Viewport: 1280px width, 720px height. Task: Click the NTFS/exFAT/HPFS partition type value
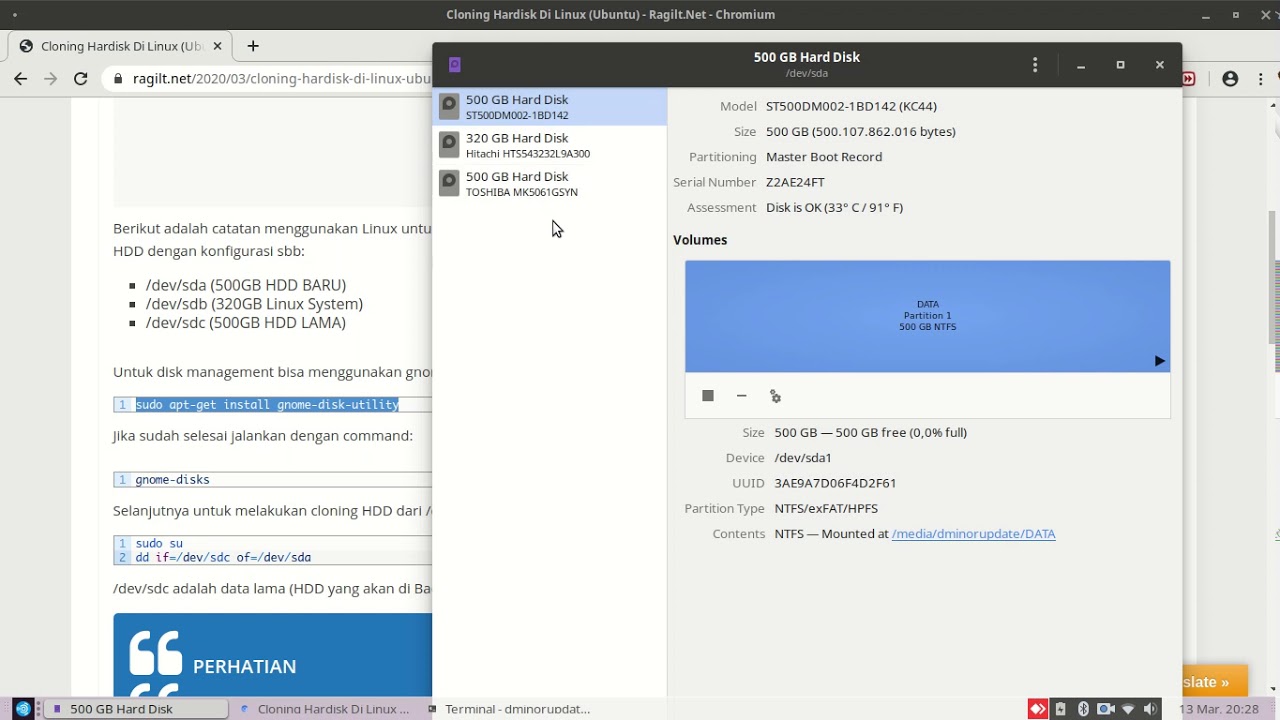pos(826,509)
